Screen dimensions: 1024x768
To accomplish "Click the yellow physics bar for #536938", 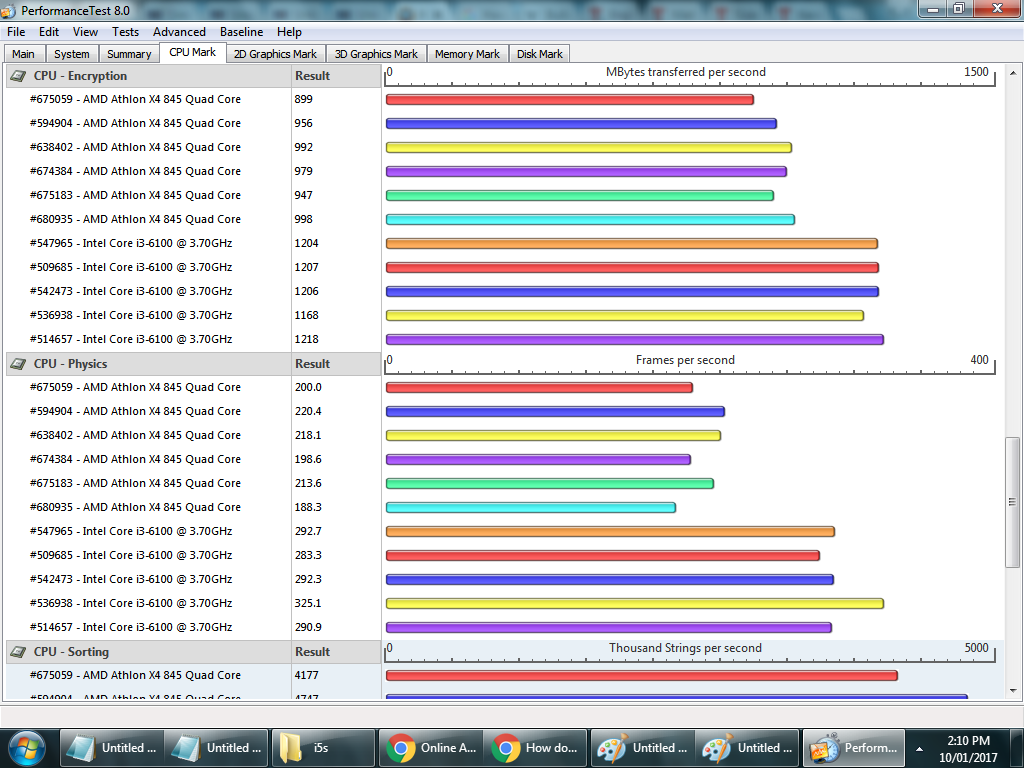I will tap(635, 603).
